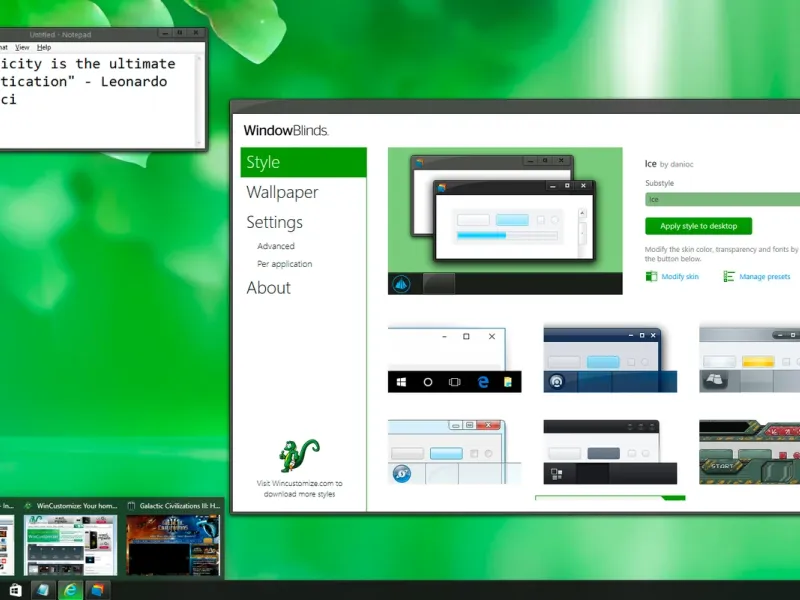Click the WinCustomize gecko mascot icon

click(299, 456)
